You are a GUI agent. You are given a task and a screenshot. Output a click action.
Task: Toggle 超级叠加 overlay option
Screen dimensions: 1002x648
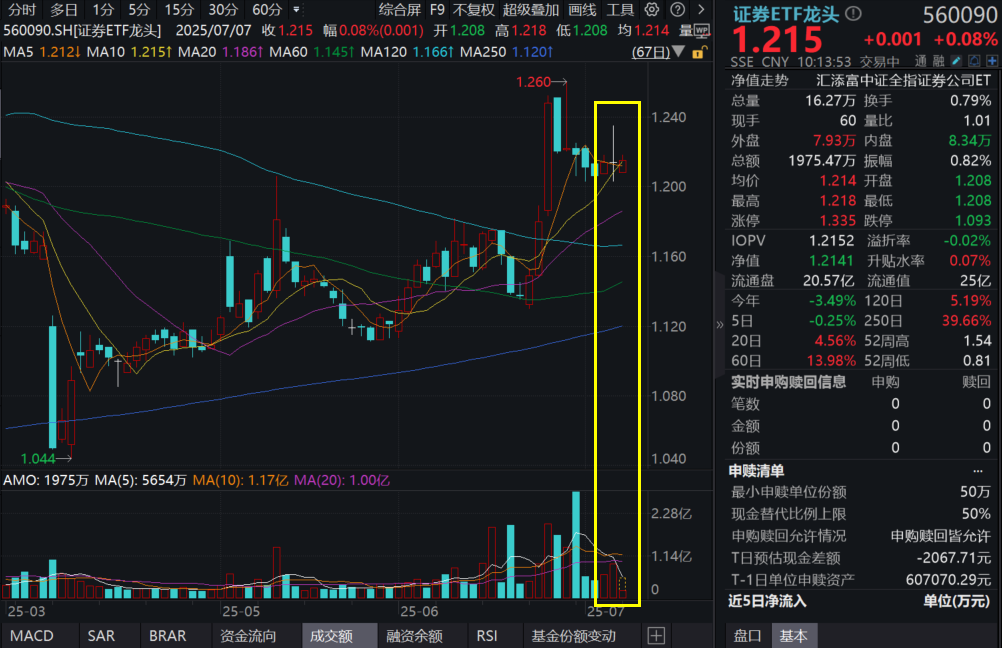coord(531,10)
